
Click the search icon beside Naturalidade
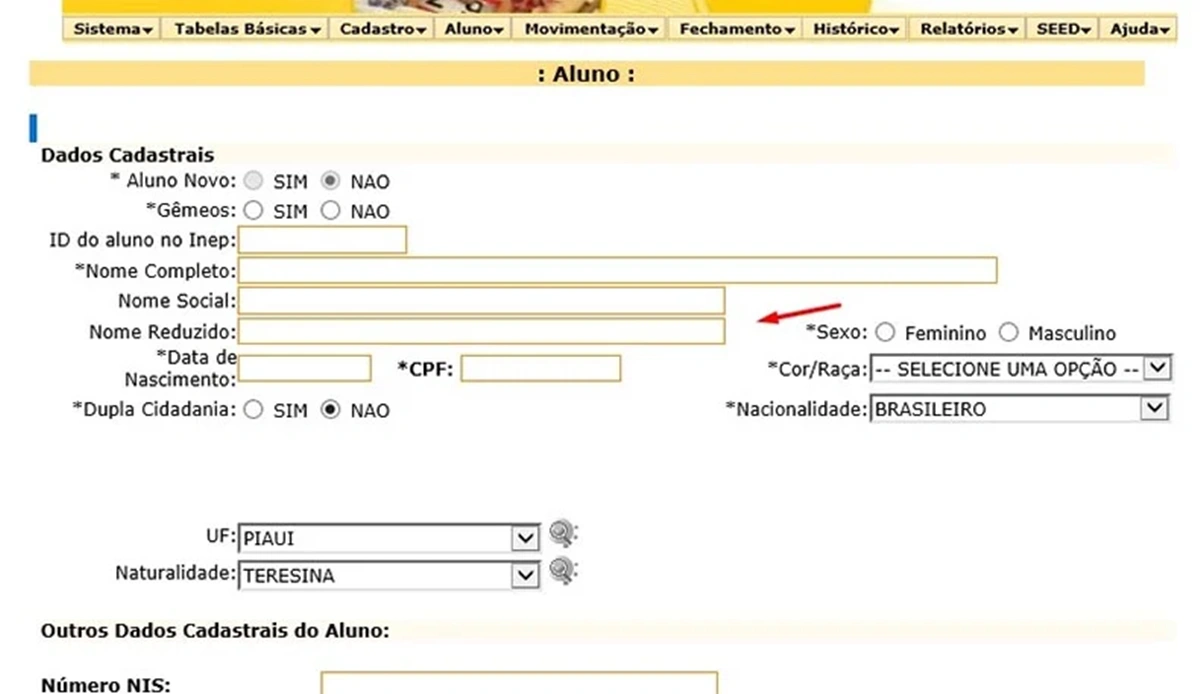[x=563, y=571]
